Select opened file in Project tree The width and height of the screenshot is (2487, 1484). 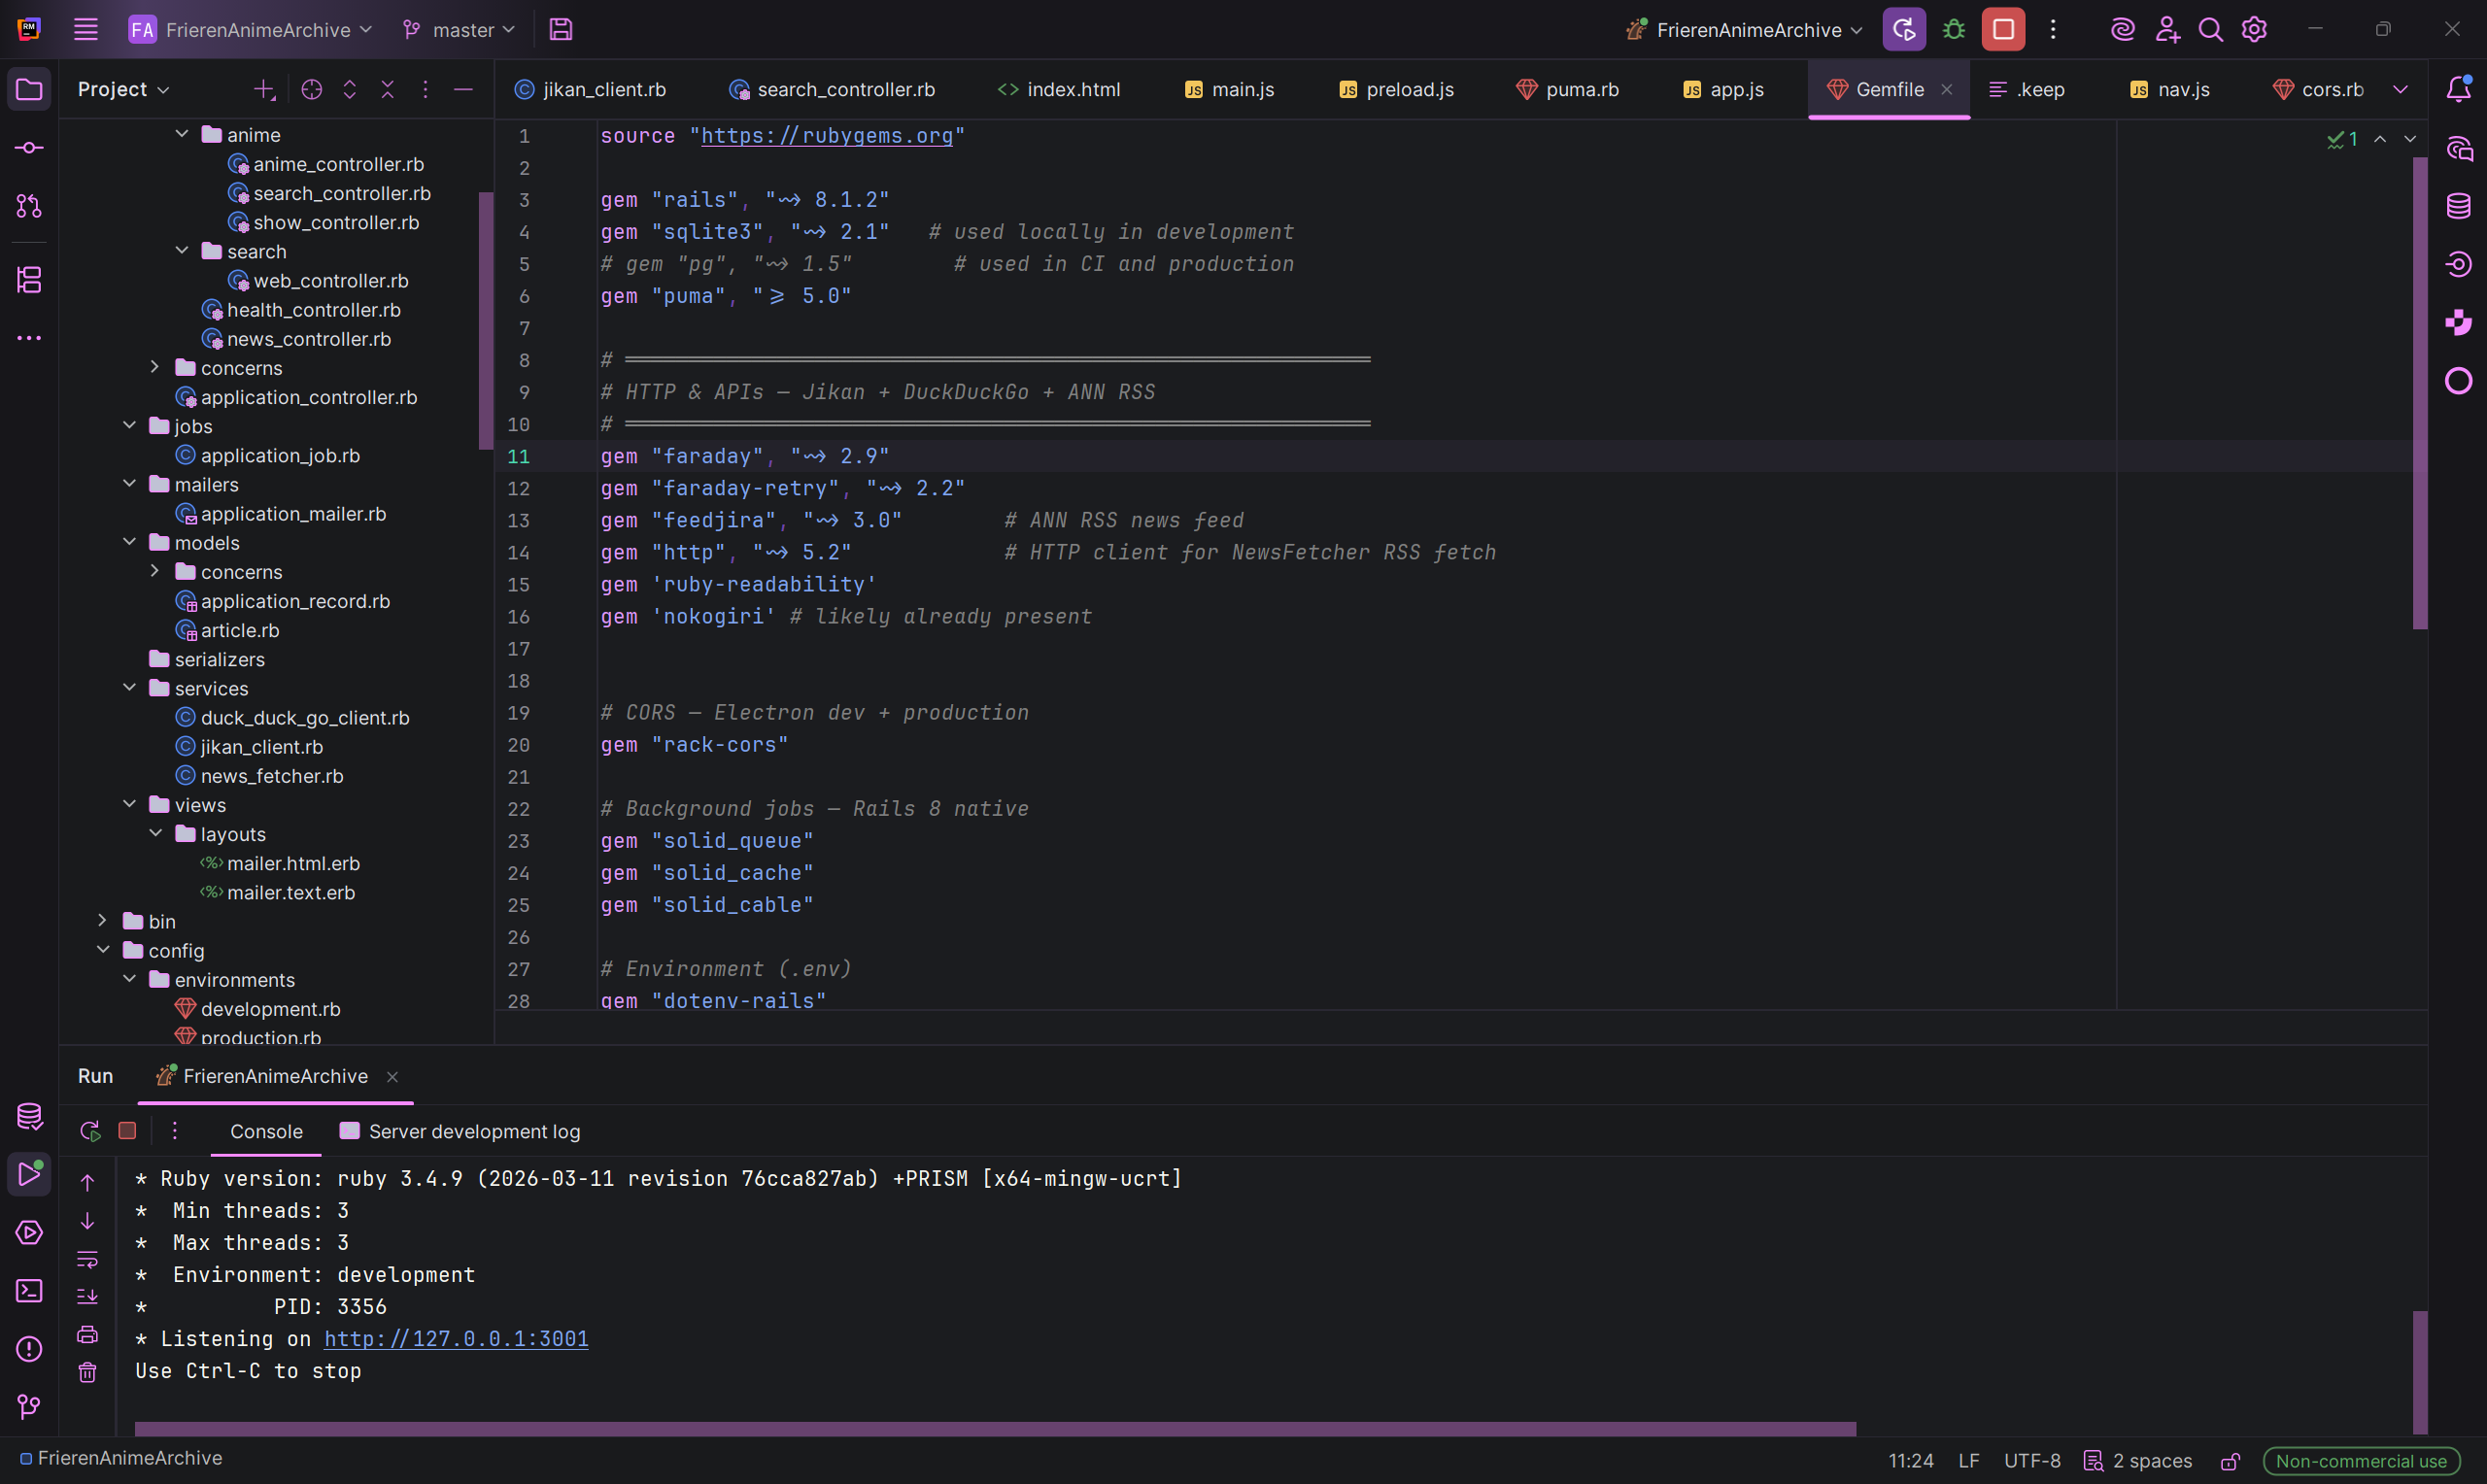(312, 90)
